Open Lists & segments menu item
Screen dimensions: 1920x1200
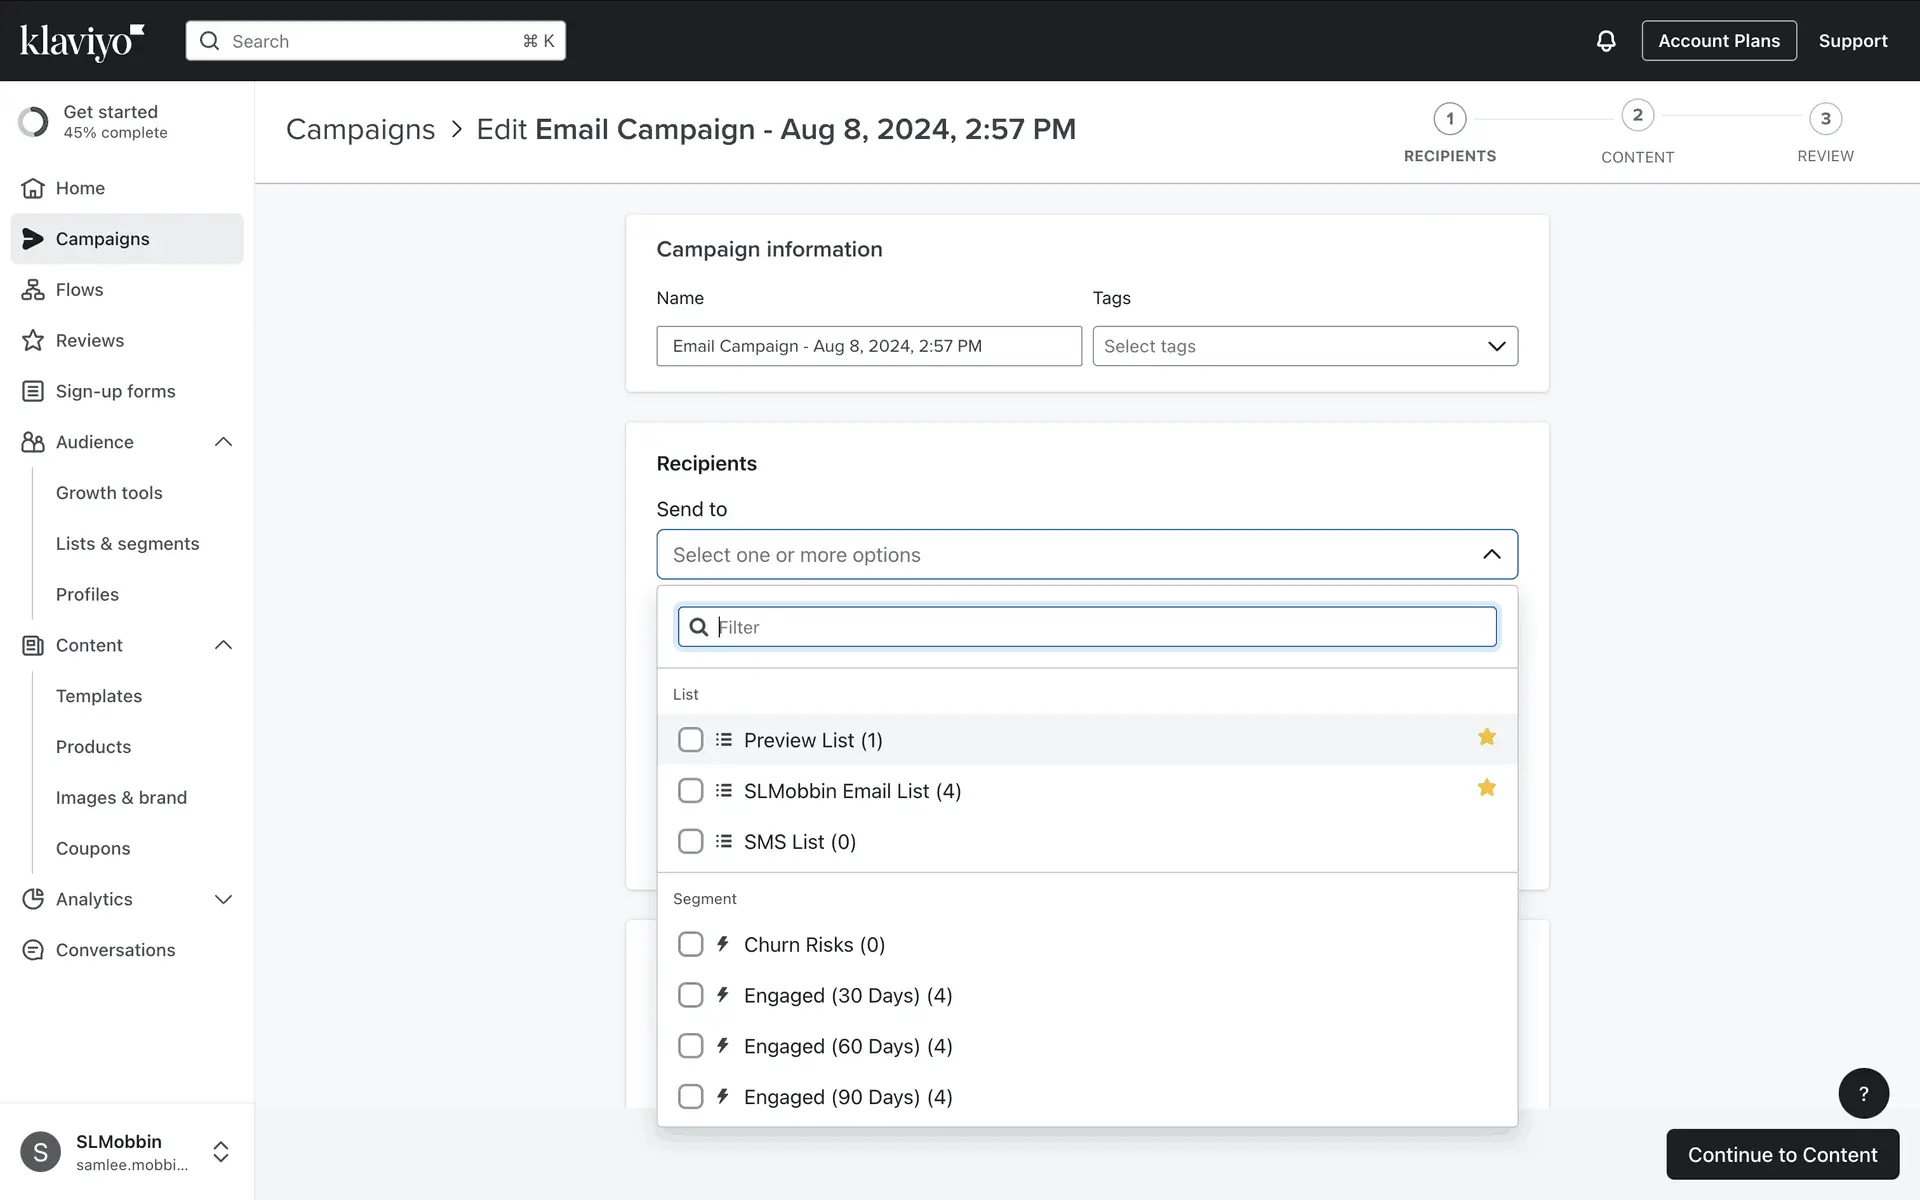[x=127, y=544]
